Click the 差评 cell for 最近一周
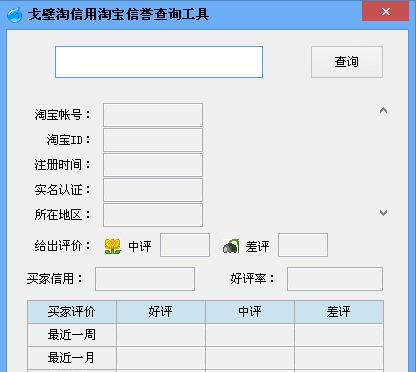416x372 pixels. click(x=339, y=335)
